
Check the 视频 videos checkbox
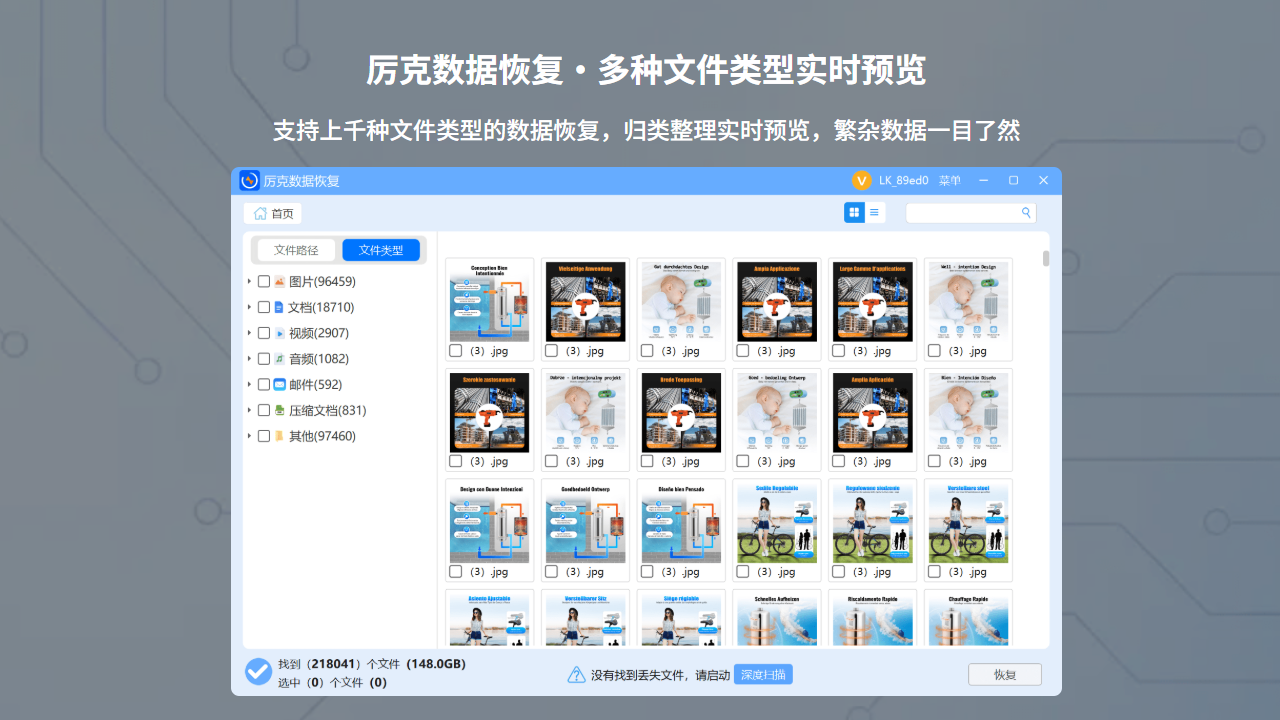pyautogui.click(x=264, y=332)
